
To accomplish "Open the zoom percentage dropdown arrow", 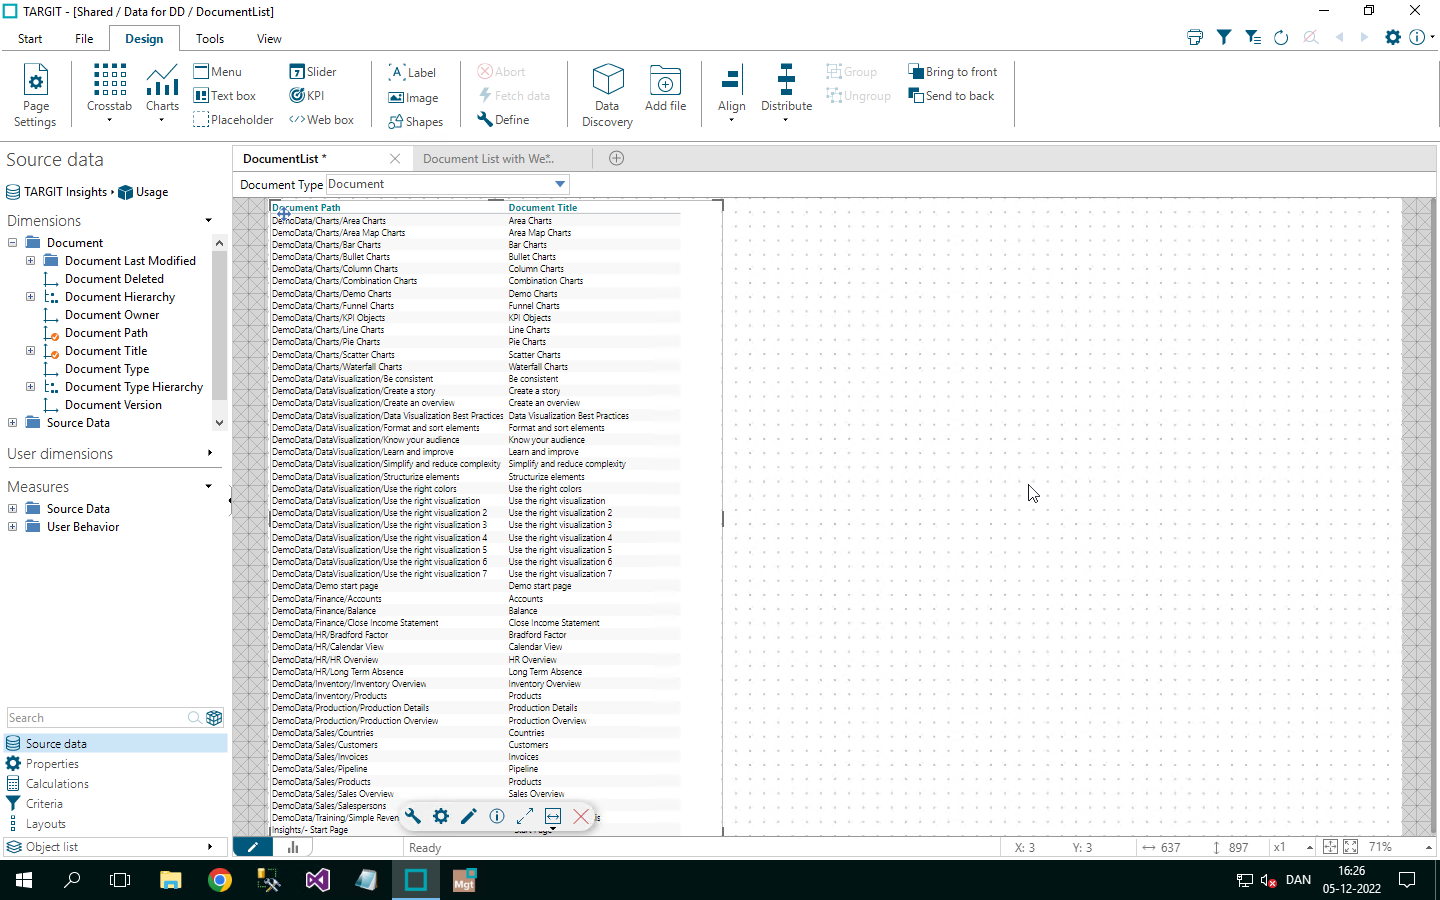I will point(1428,847).
